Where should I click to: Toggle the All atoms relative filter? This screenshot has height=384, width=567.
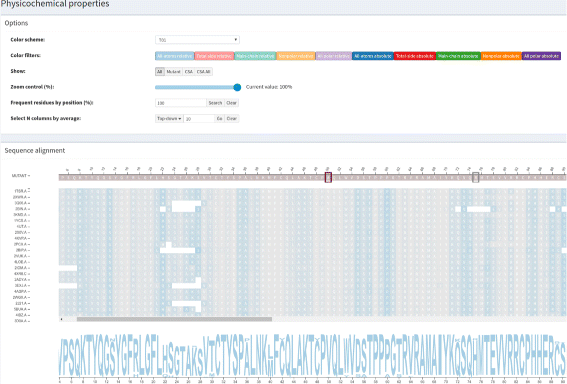point(175,56)
